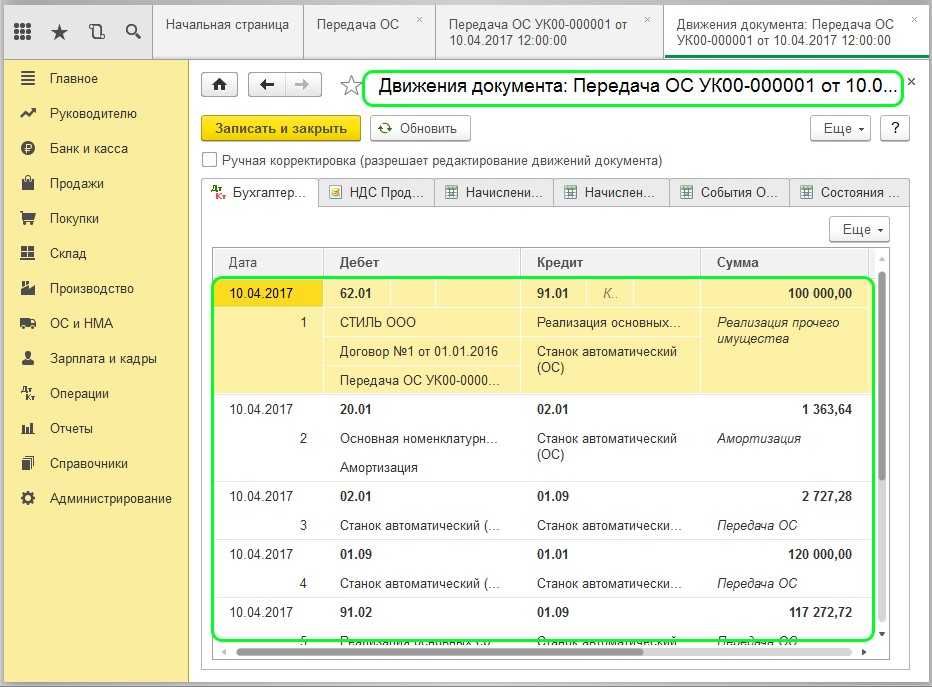
Task: Open Покупки section
Action: tap(74, 219)
